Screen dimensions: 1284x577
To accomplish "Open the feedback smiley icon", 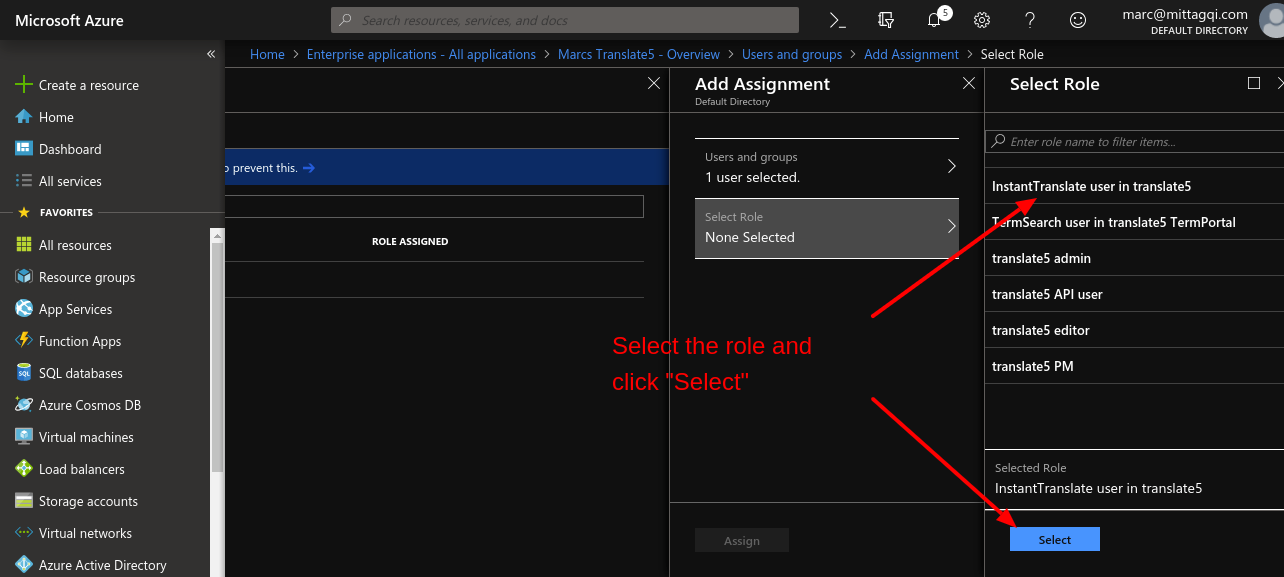I will pyautogui.click(x=1078, y=20).
